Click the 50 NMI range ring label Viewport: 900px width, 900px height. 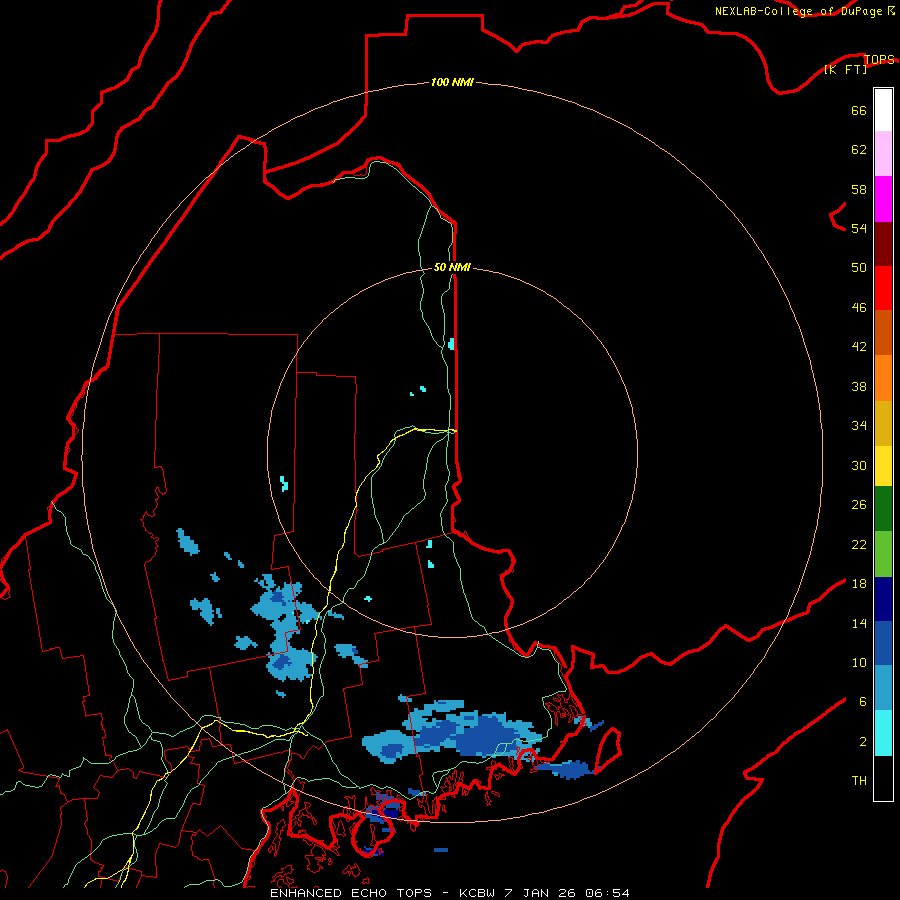point(452,267)
